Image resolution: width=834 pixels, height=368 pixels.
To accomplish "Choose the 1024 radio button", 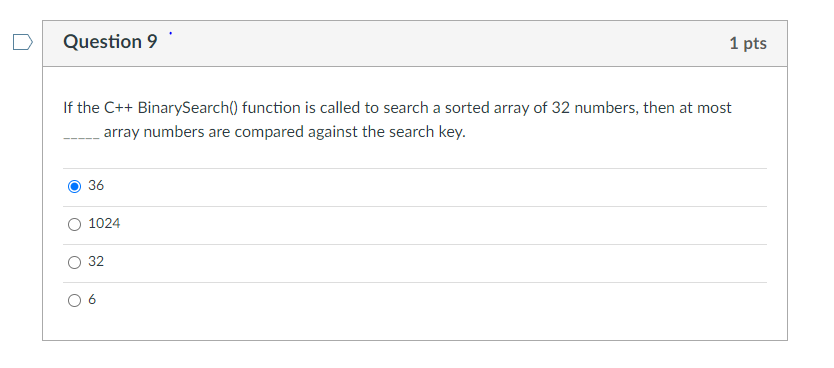I will point(74,225).
